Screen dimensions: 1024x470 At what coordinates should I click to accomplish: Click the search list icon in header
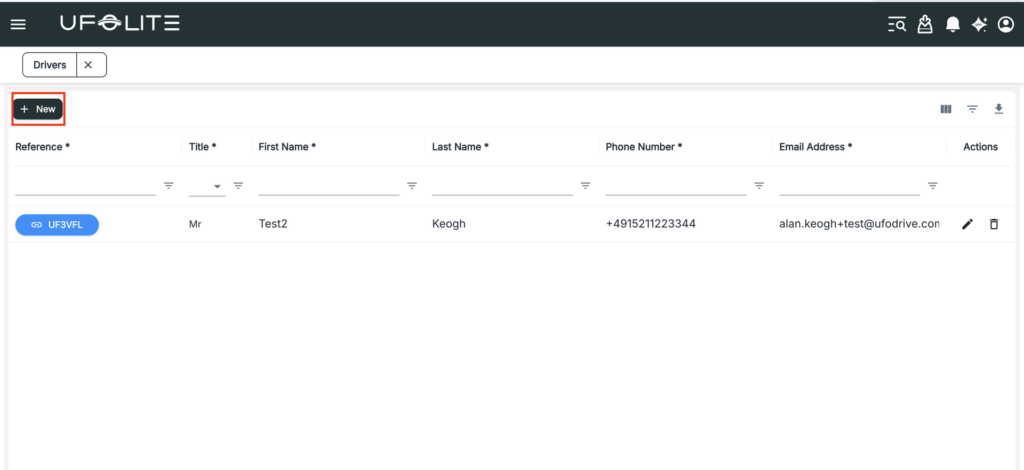pyautogui.click(x=896, y=24)
